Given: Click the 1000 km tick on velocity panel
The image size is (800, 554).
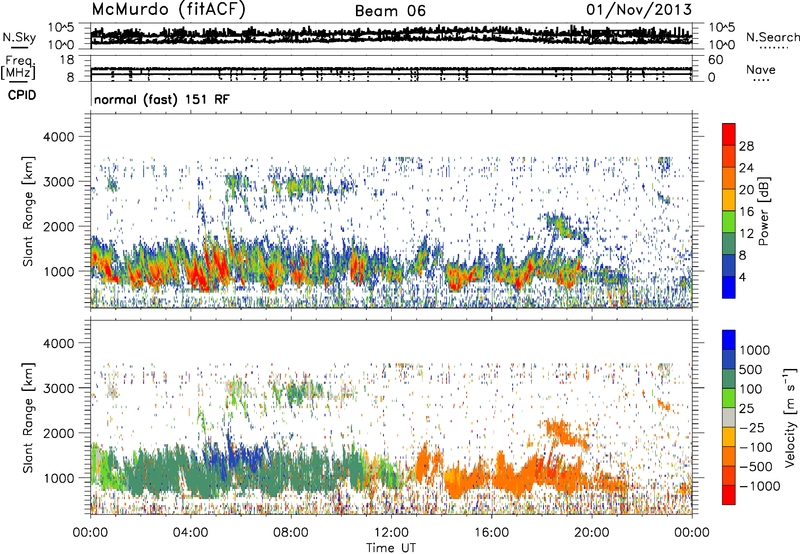Looking at the screenshot, I should click(59, 478).
